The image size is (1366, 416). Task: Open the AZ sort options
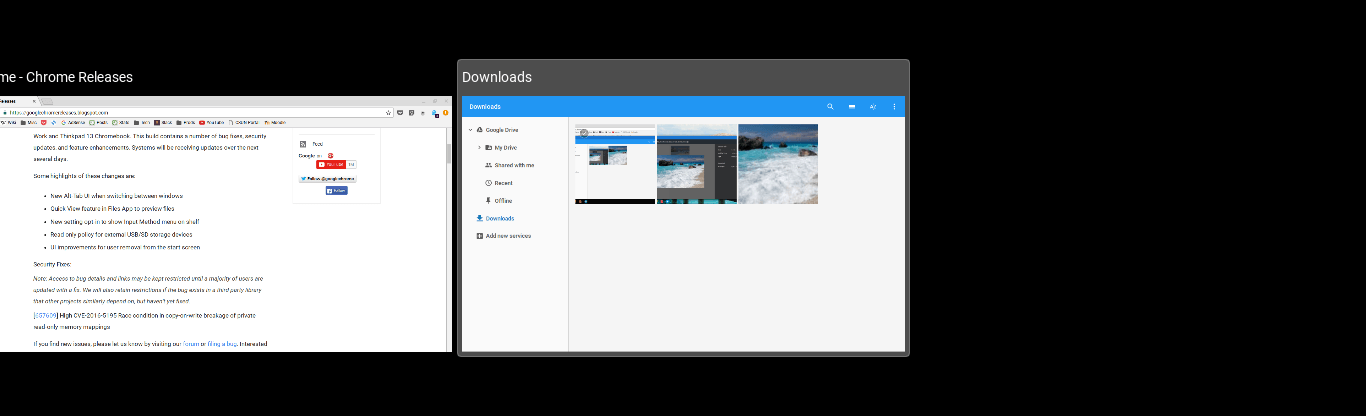tap(873, 106)
